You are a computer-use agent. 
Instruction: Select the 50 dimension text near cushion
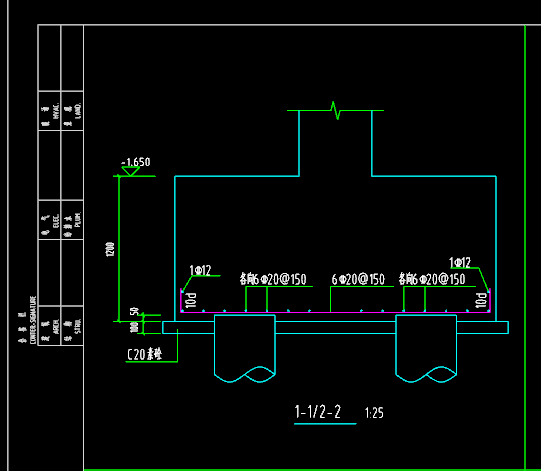click(134, 311)
